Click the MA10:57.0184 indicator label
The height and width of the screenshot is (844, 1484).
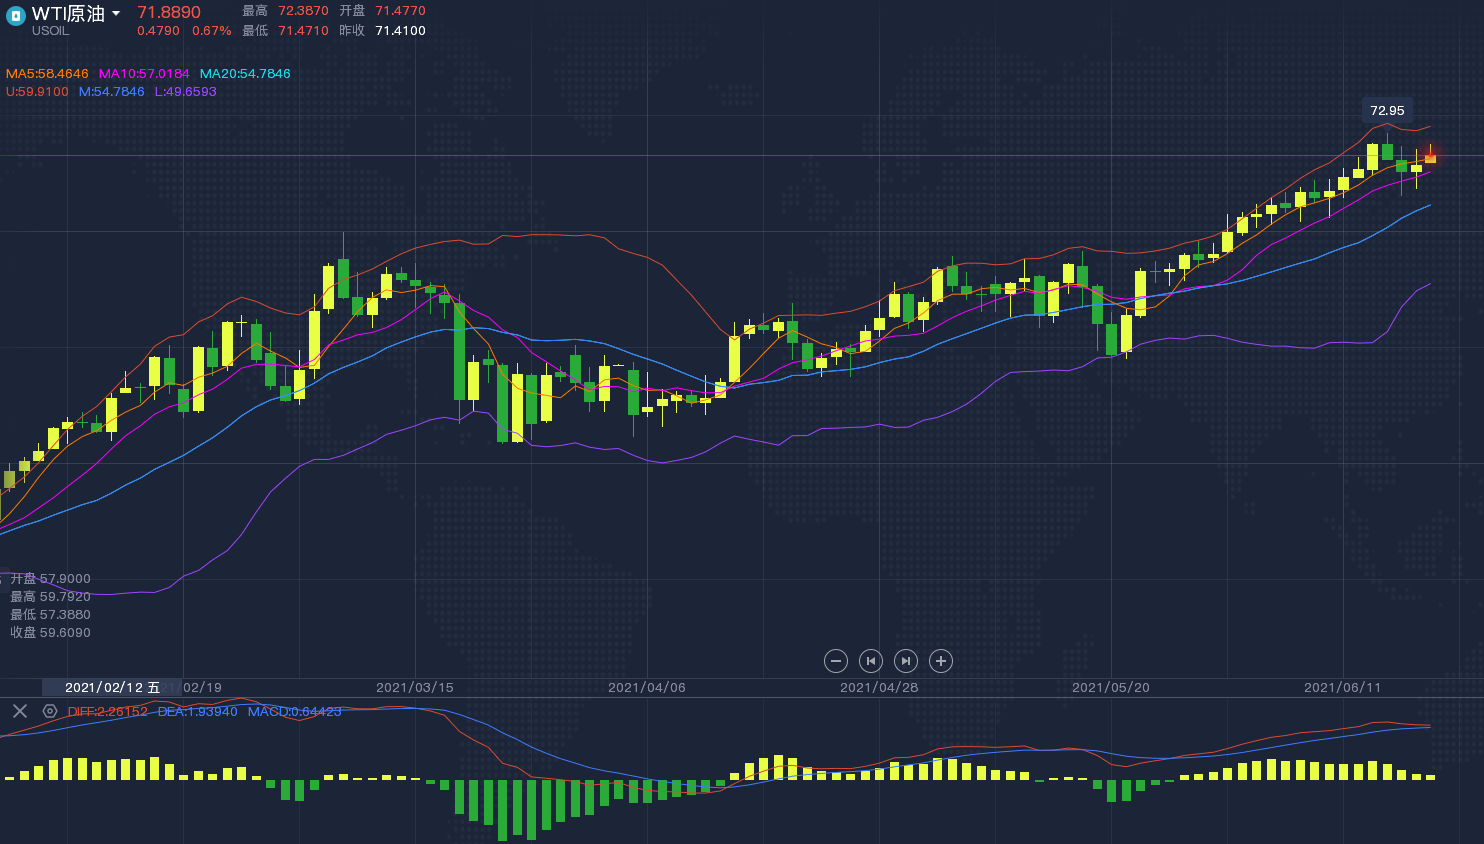pos(144,74)
